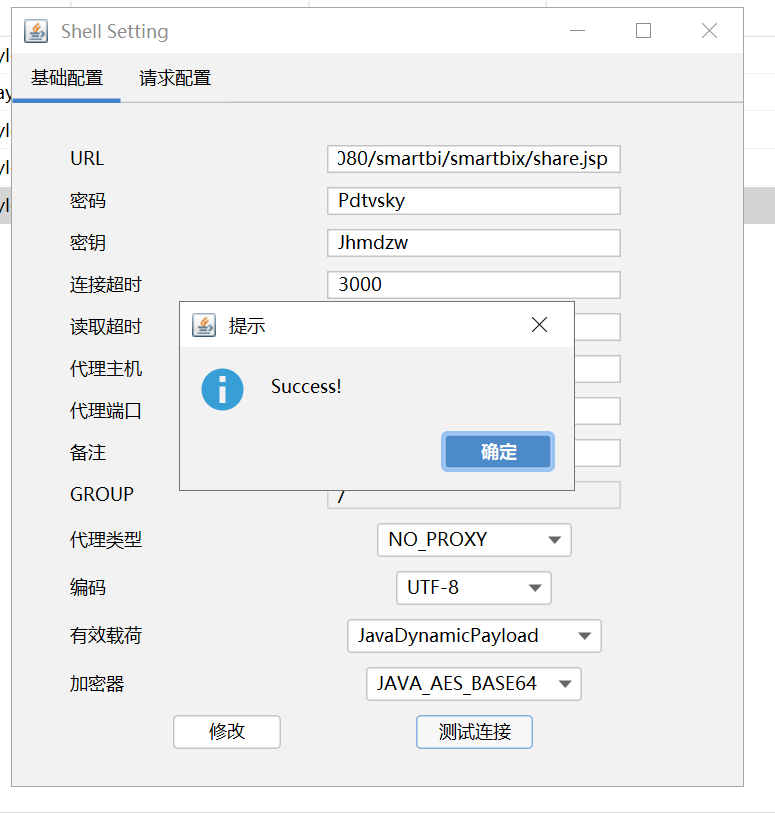Image resolution: width=775 pixels, height=813 pixels.
Task: Click the 连接超时 label
Action: [x=106, y=285]
